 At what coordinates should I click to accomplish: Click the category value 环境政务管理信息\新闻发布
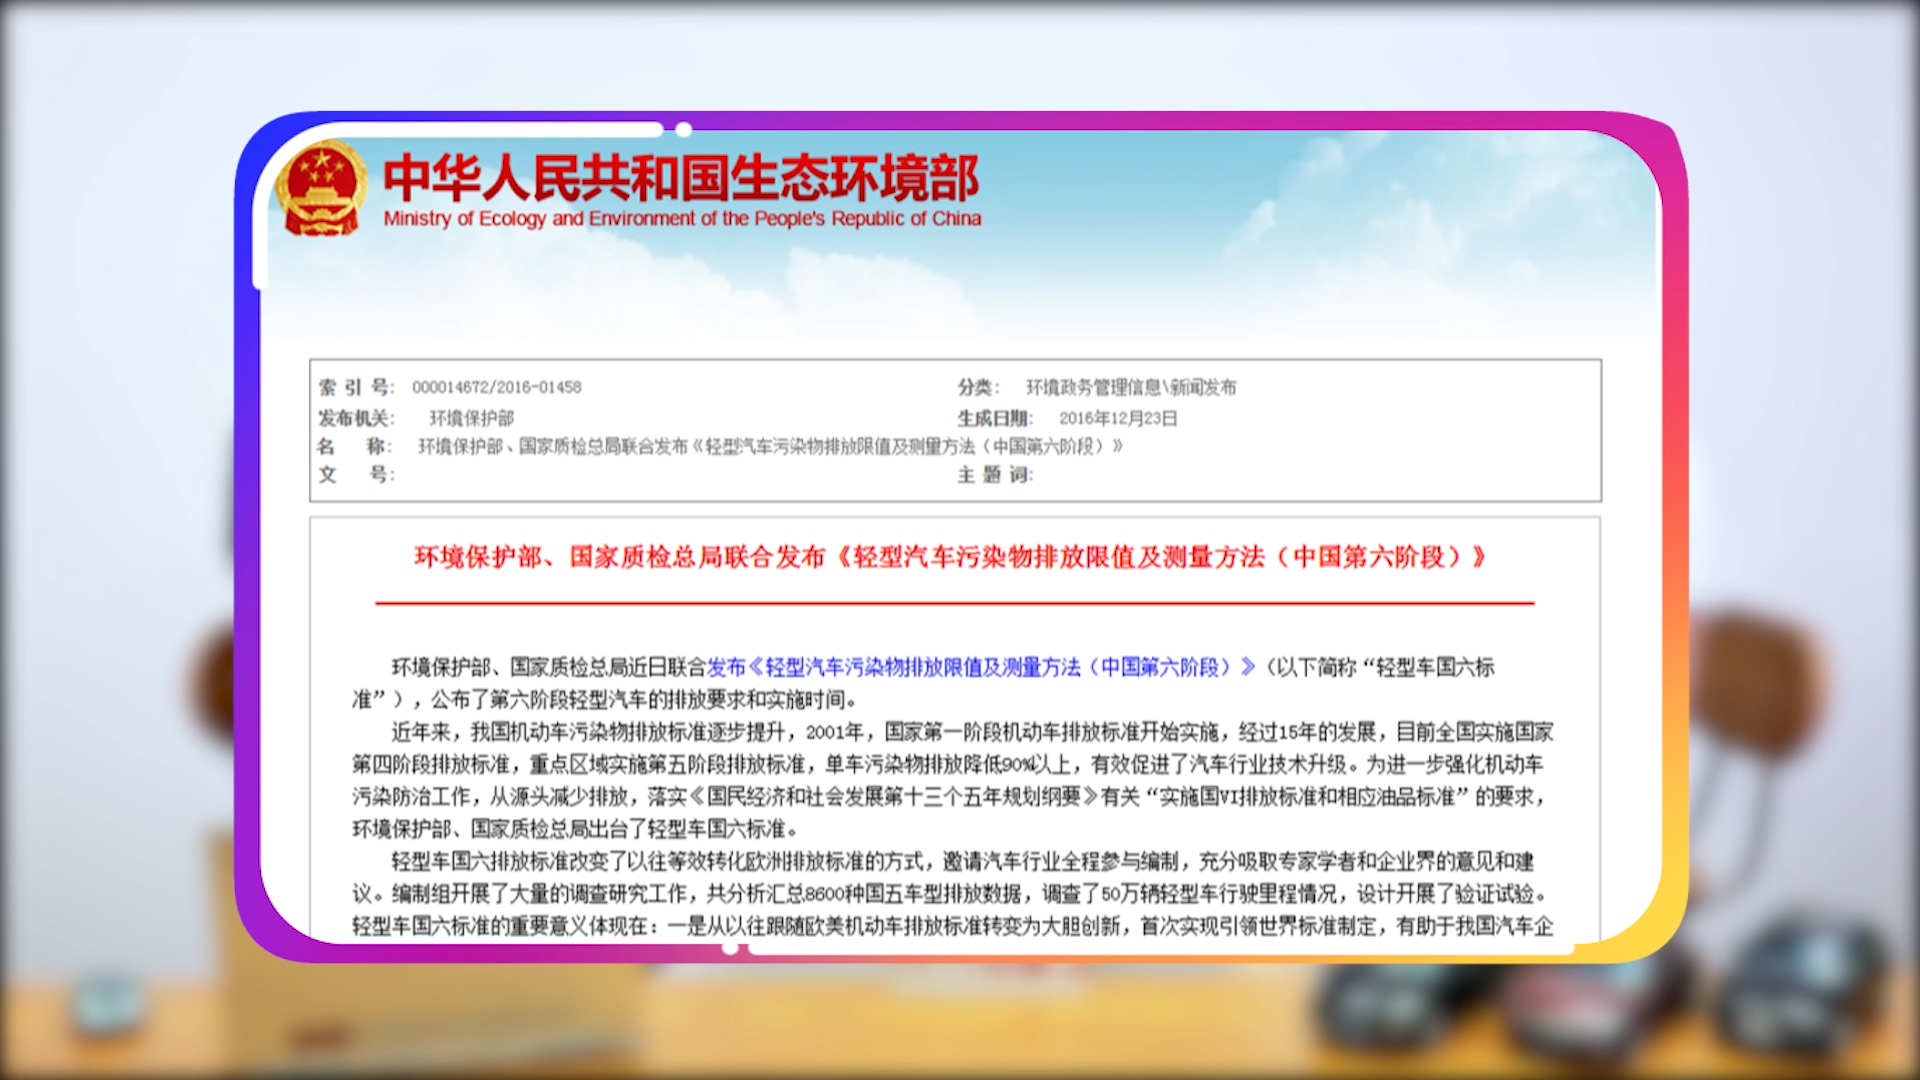1131,387
